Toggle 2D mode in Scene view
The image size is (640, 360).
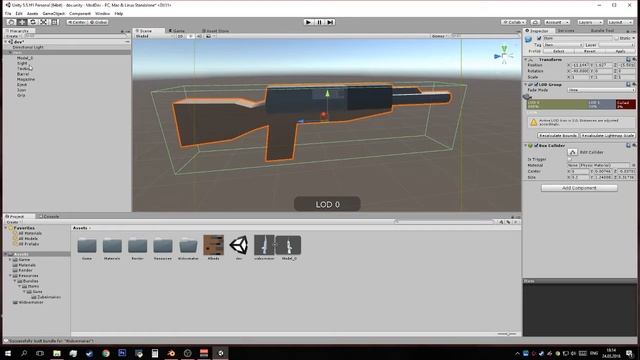(x=180, y=36)
